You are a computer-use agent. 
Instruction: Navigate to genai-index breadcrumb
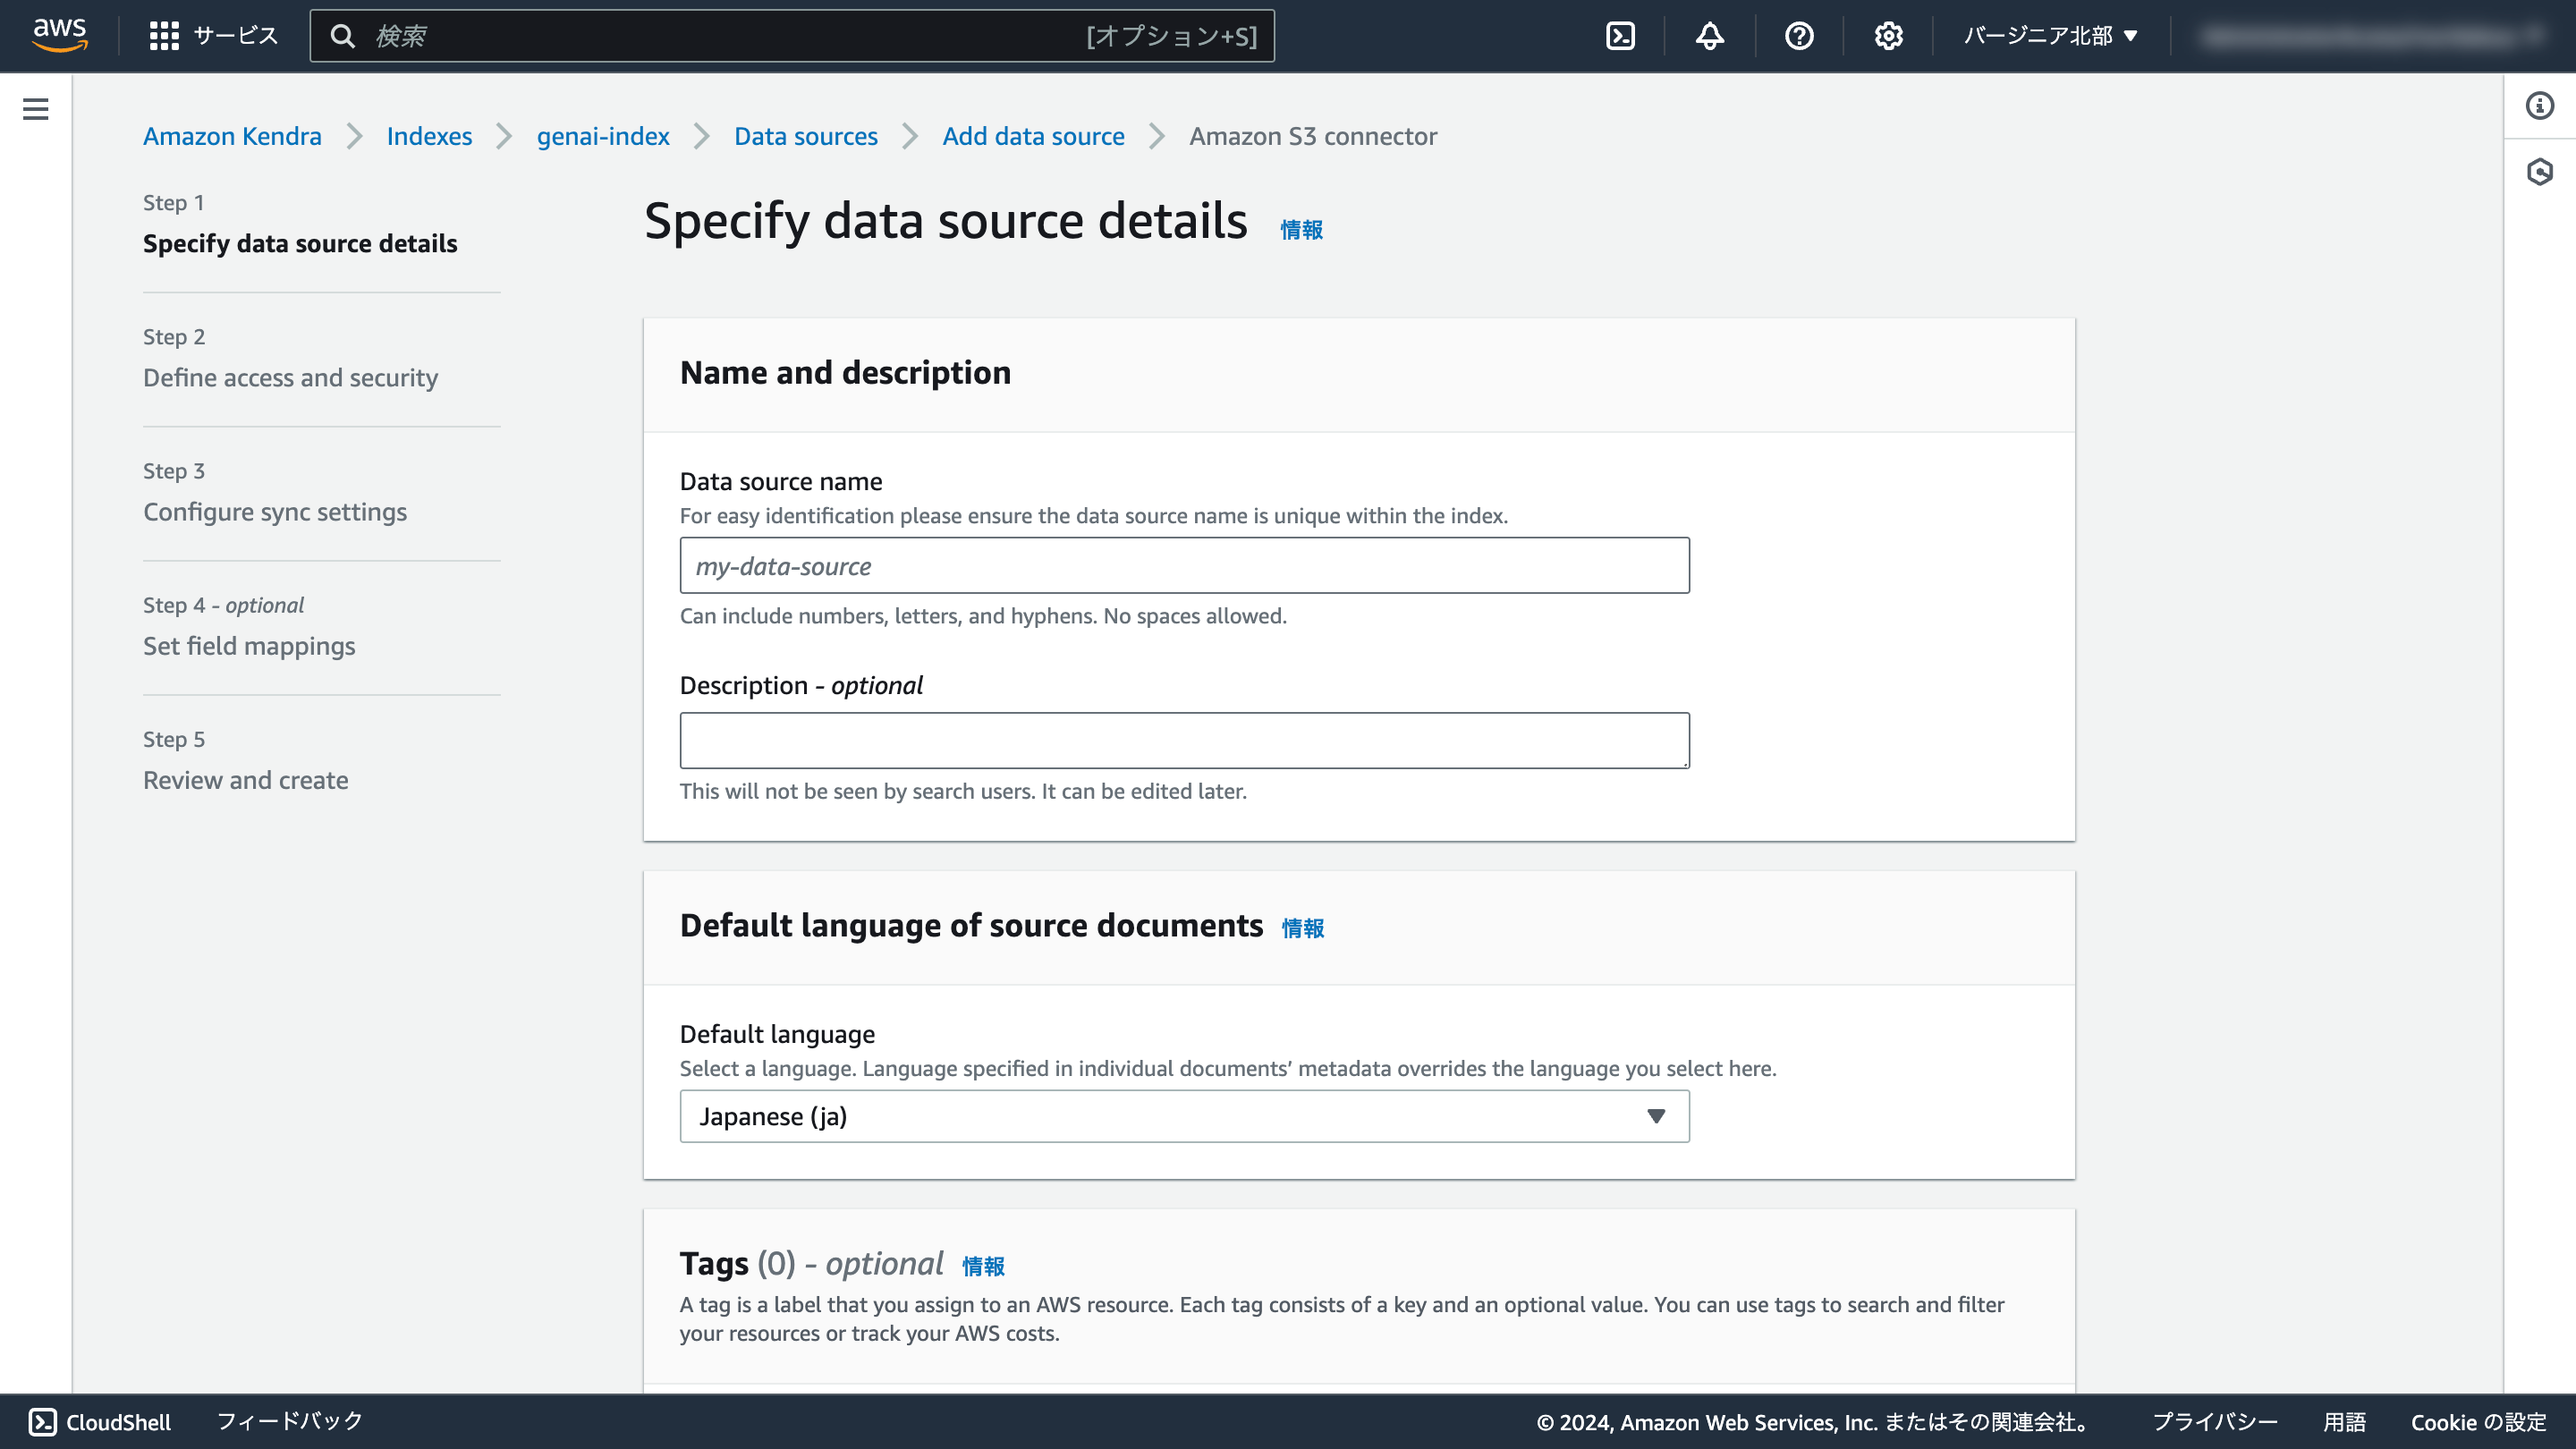point(602,136)
